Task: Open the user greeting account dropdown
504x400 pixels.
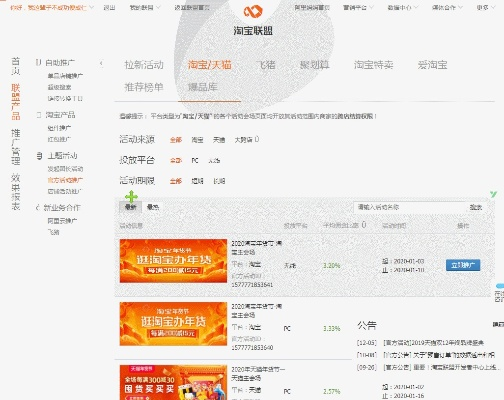Action: click(52, 7)
